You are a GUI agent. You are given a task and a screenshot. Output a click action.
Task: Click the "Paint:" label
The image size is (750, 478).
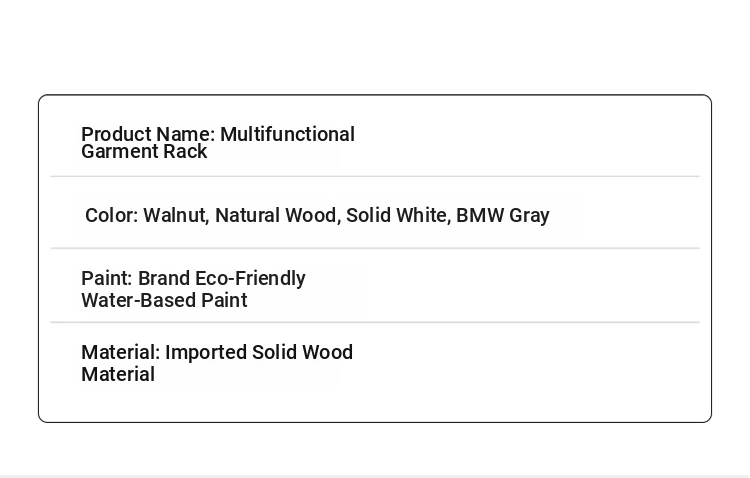click(107, 278)
